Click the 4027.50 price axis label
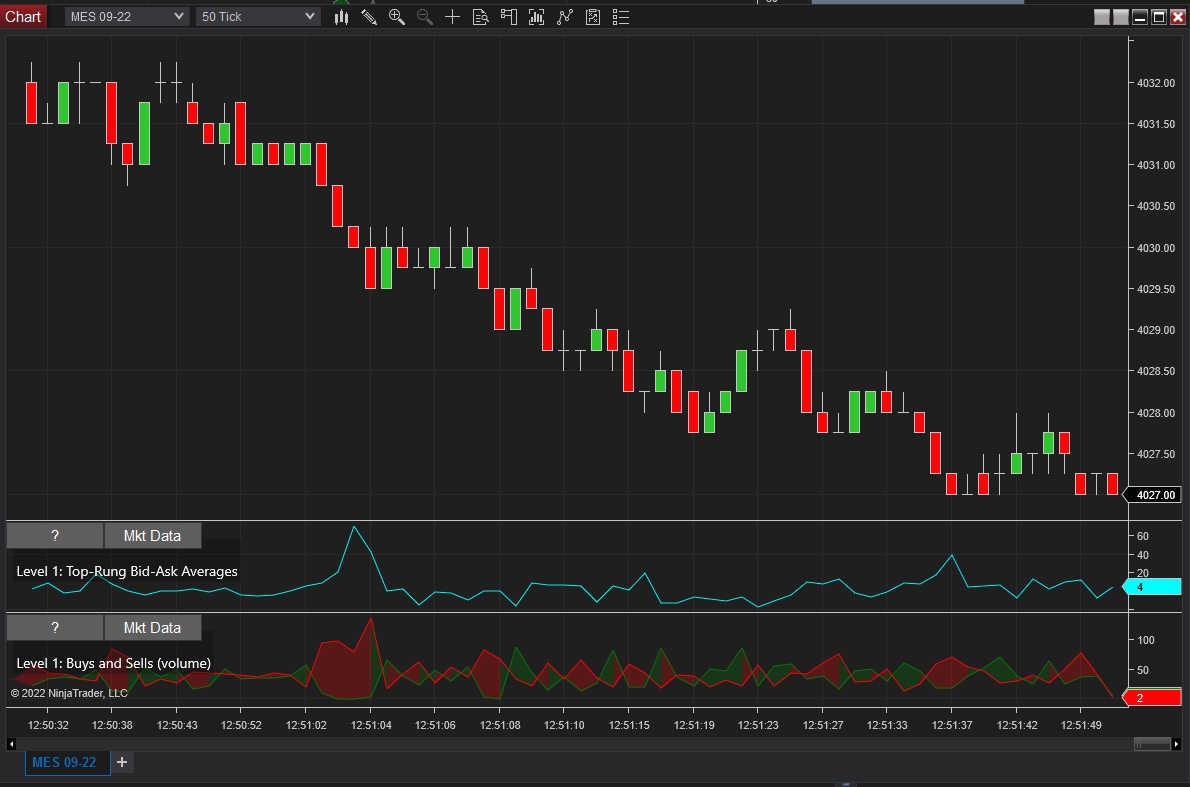The image size is (1190, 787). pyautogui.click(x=1156, y=454)
